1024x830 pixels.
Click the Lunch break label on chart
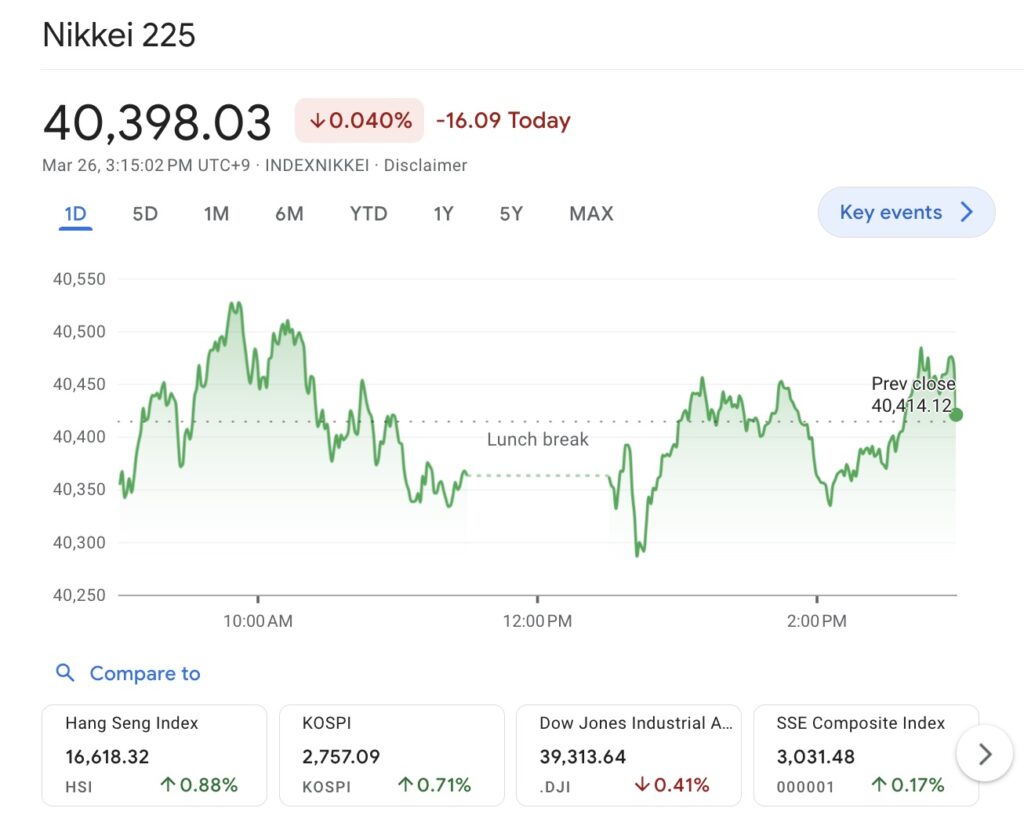pyautogui.click(x=537, y=439)
